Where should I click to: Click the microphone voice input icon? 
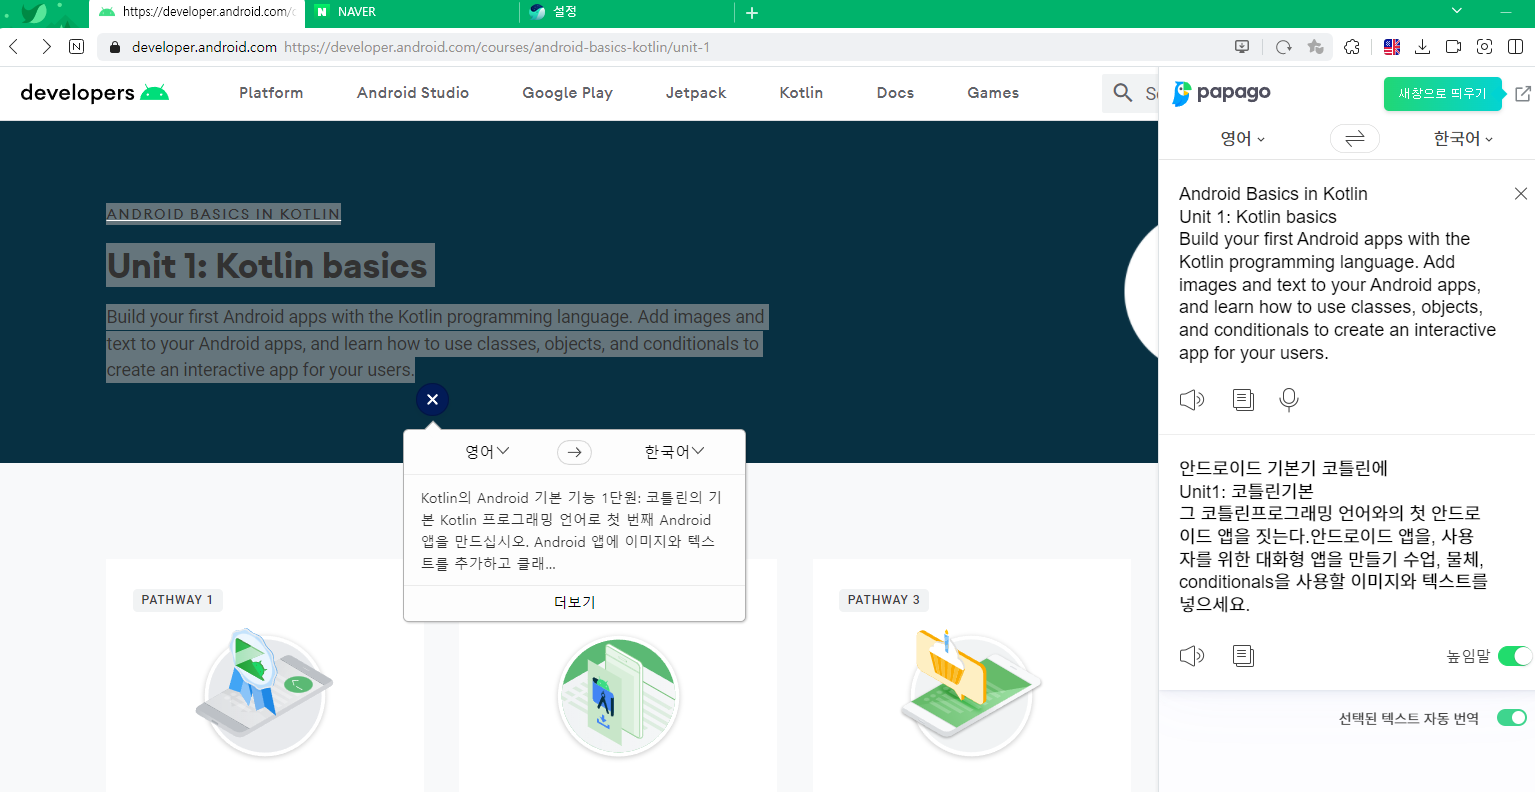pyautogui.click(x=1289, y=400)
